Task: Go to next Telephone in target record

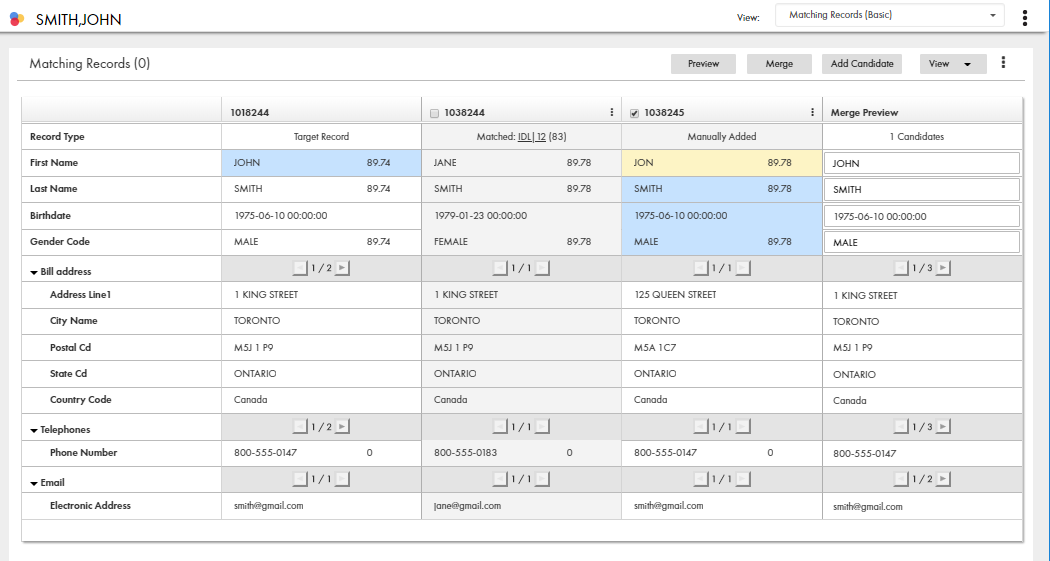Action: pyautogui.click(x=342, y=427)
